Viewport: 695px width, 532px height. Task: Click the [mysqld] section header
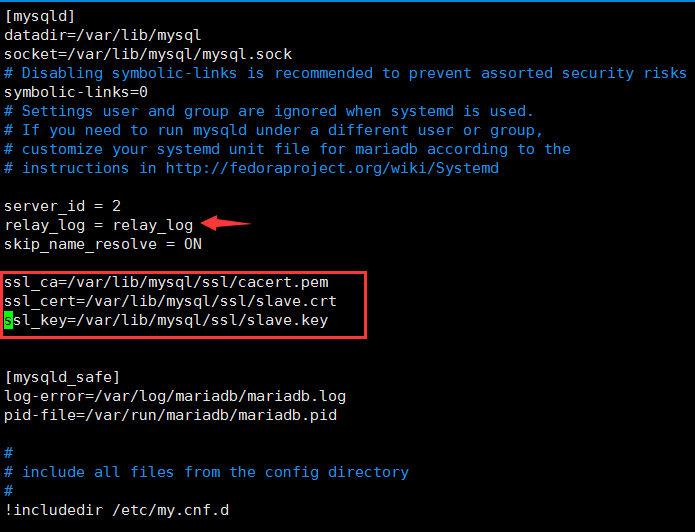tap(39, 16)
